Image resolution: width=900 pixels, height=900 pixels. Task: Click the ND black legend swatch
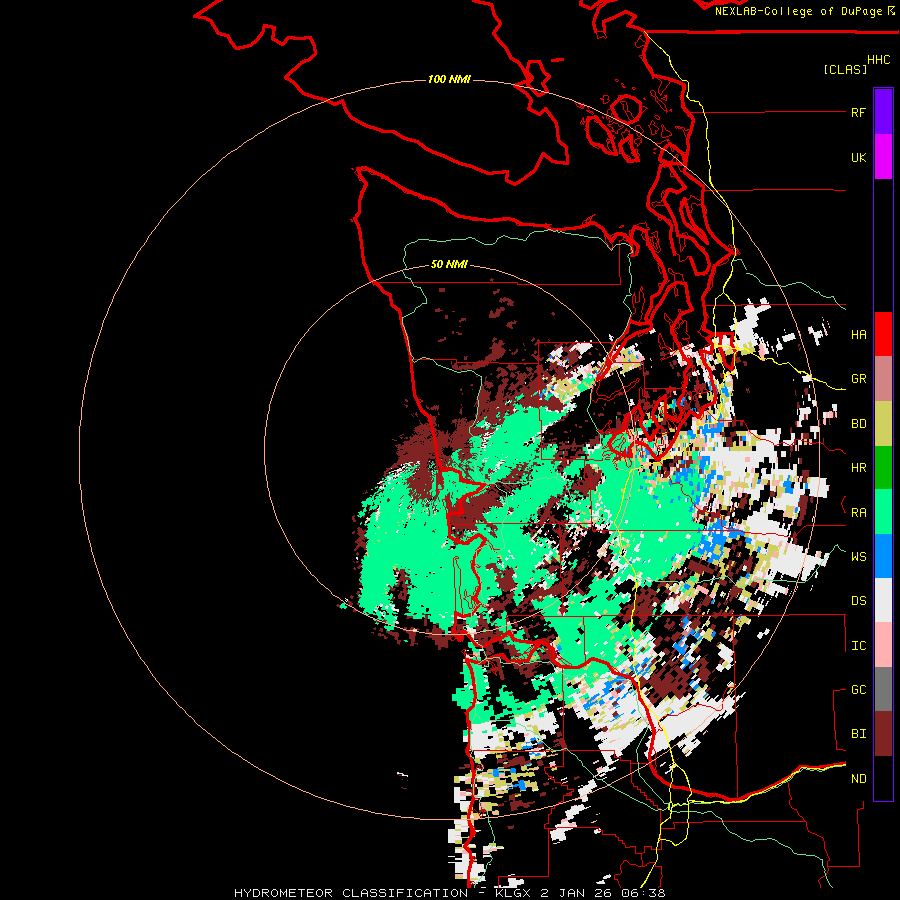tap(883, 778)
